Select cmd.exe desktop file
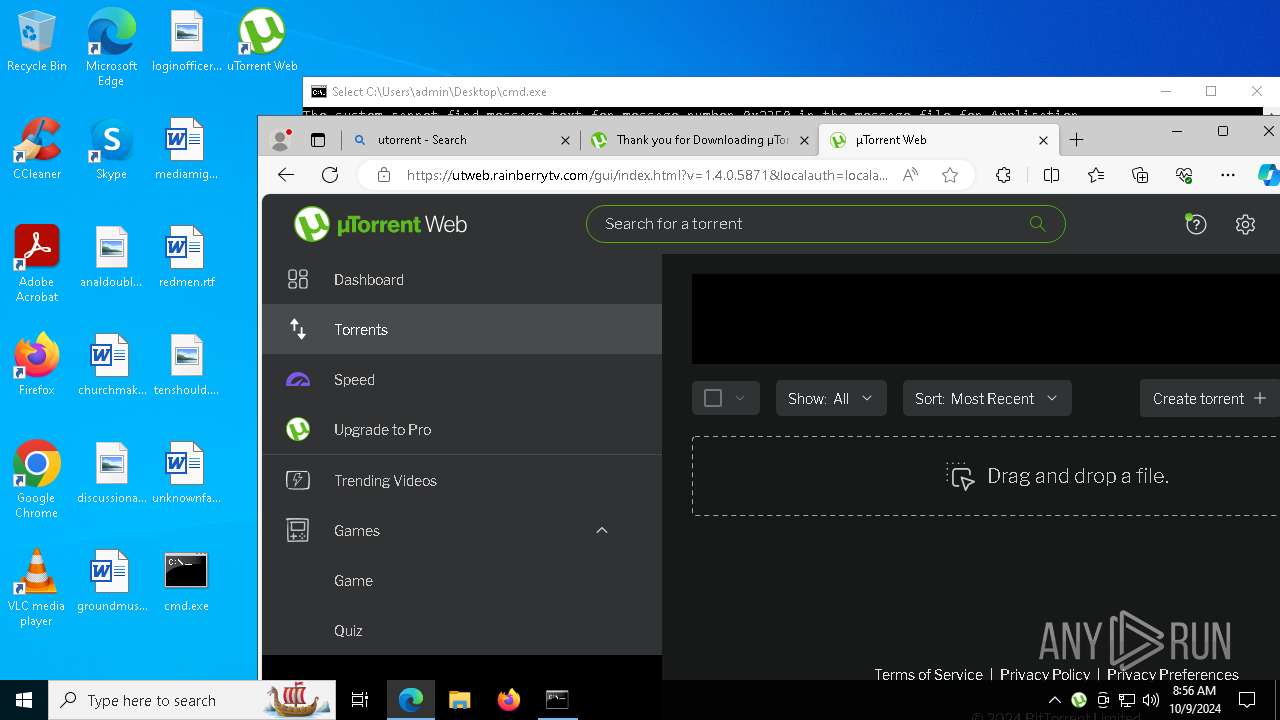This screenshot has width=1280, height=720. 186,580
